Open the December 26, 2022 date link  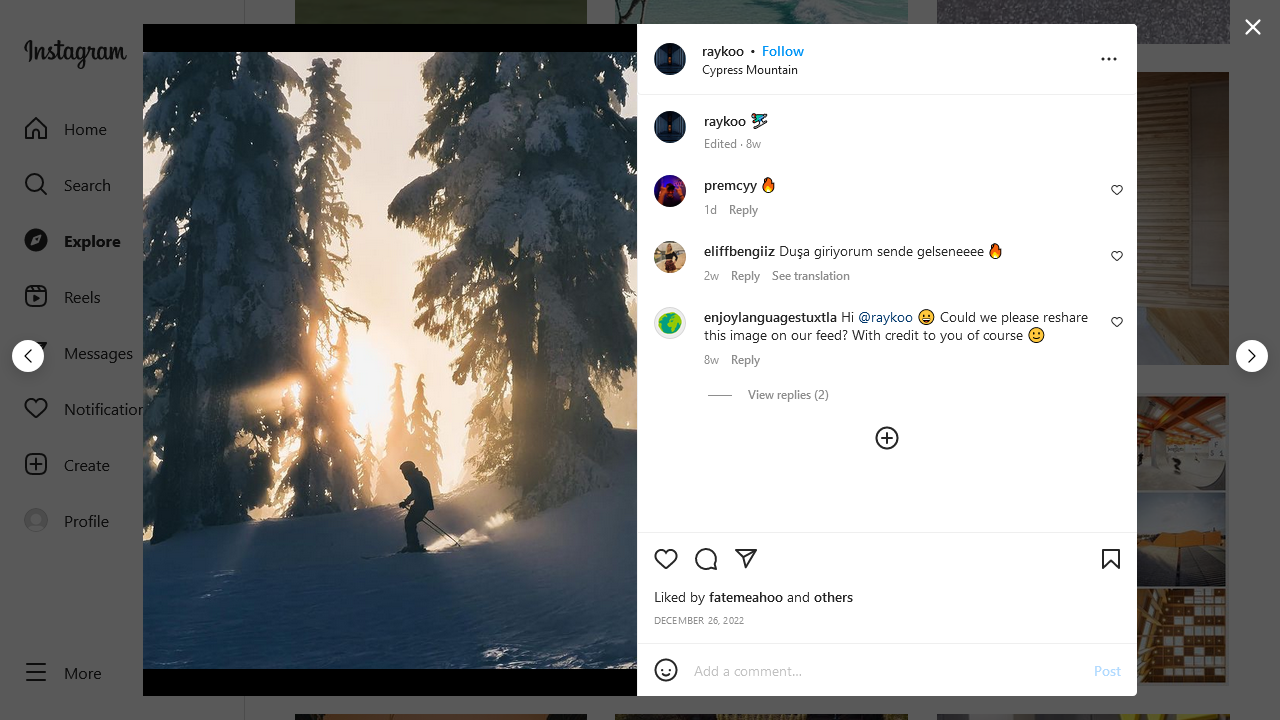[x=699, y=621]
